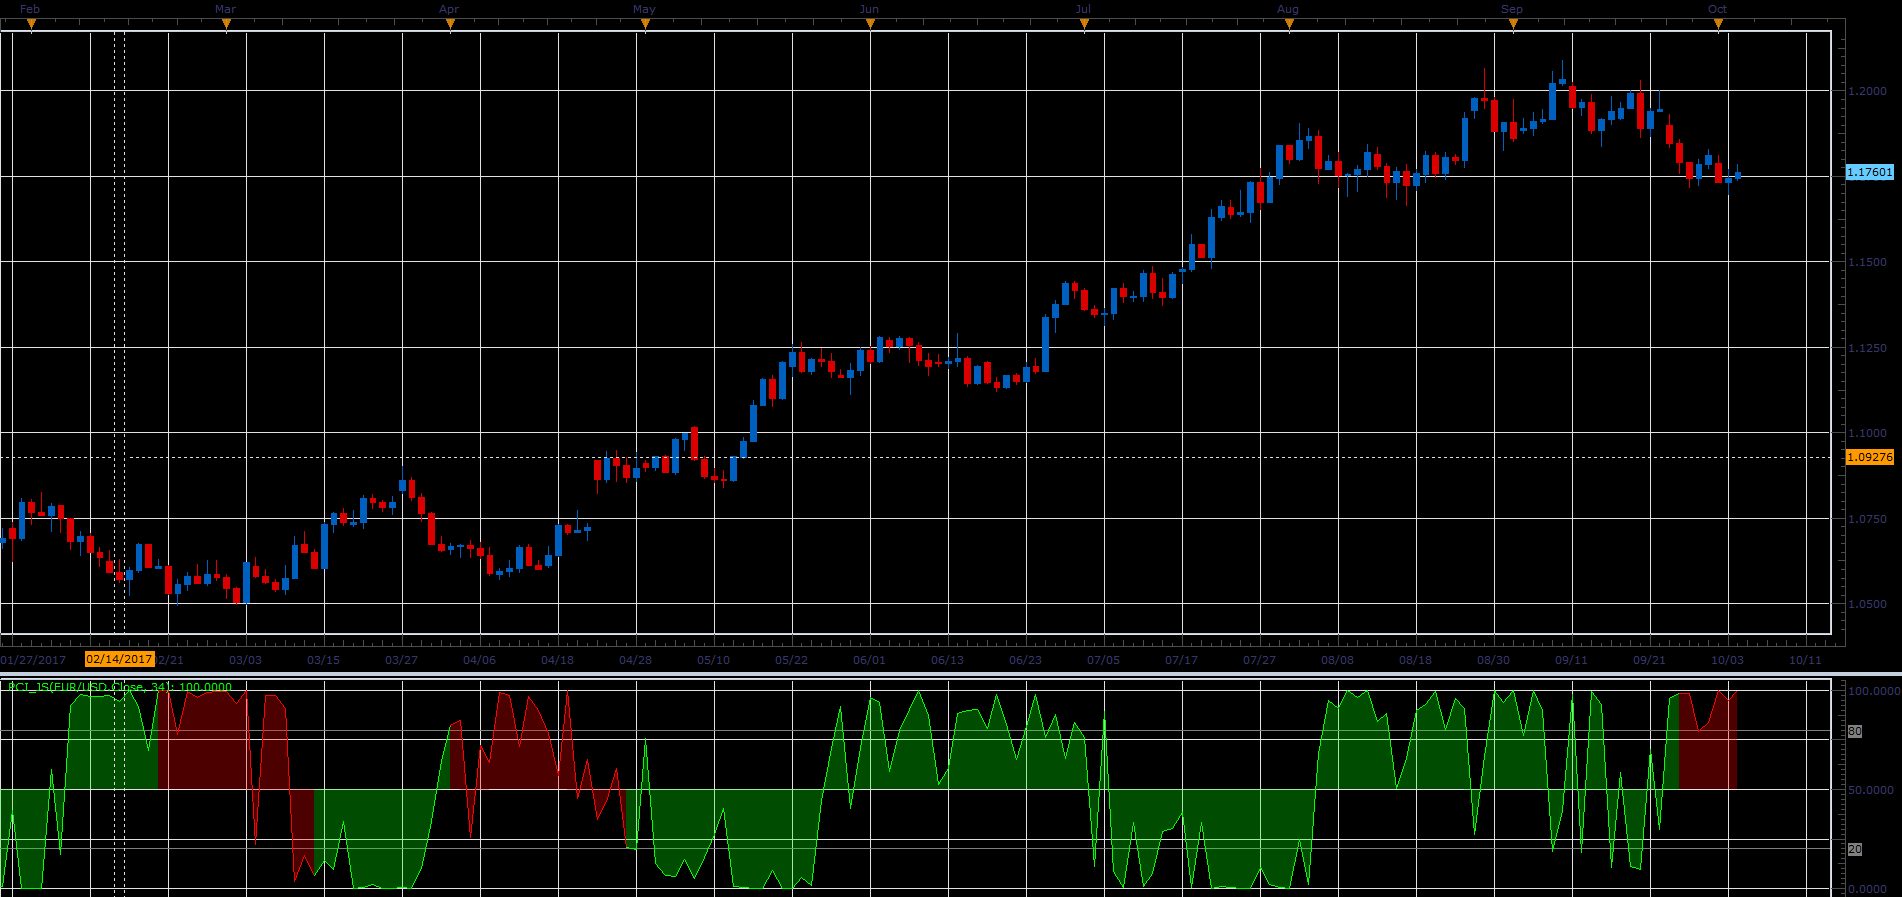1902x897 pixels.
Task: Click the 06/13 date axis label
Action: pos(948,660)
